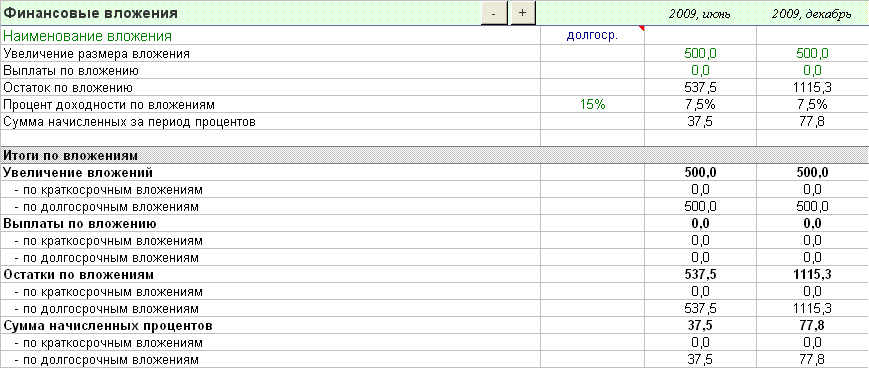Viewport: 869px width, 368px height.
Task: Select the Финансовые вложения title cell
Action: pyautogui.click(x=91, y=13)
